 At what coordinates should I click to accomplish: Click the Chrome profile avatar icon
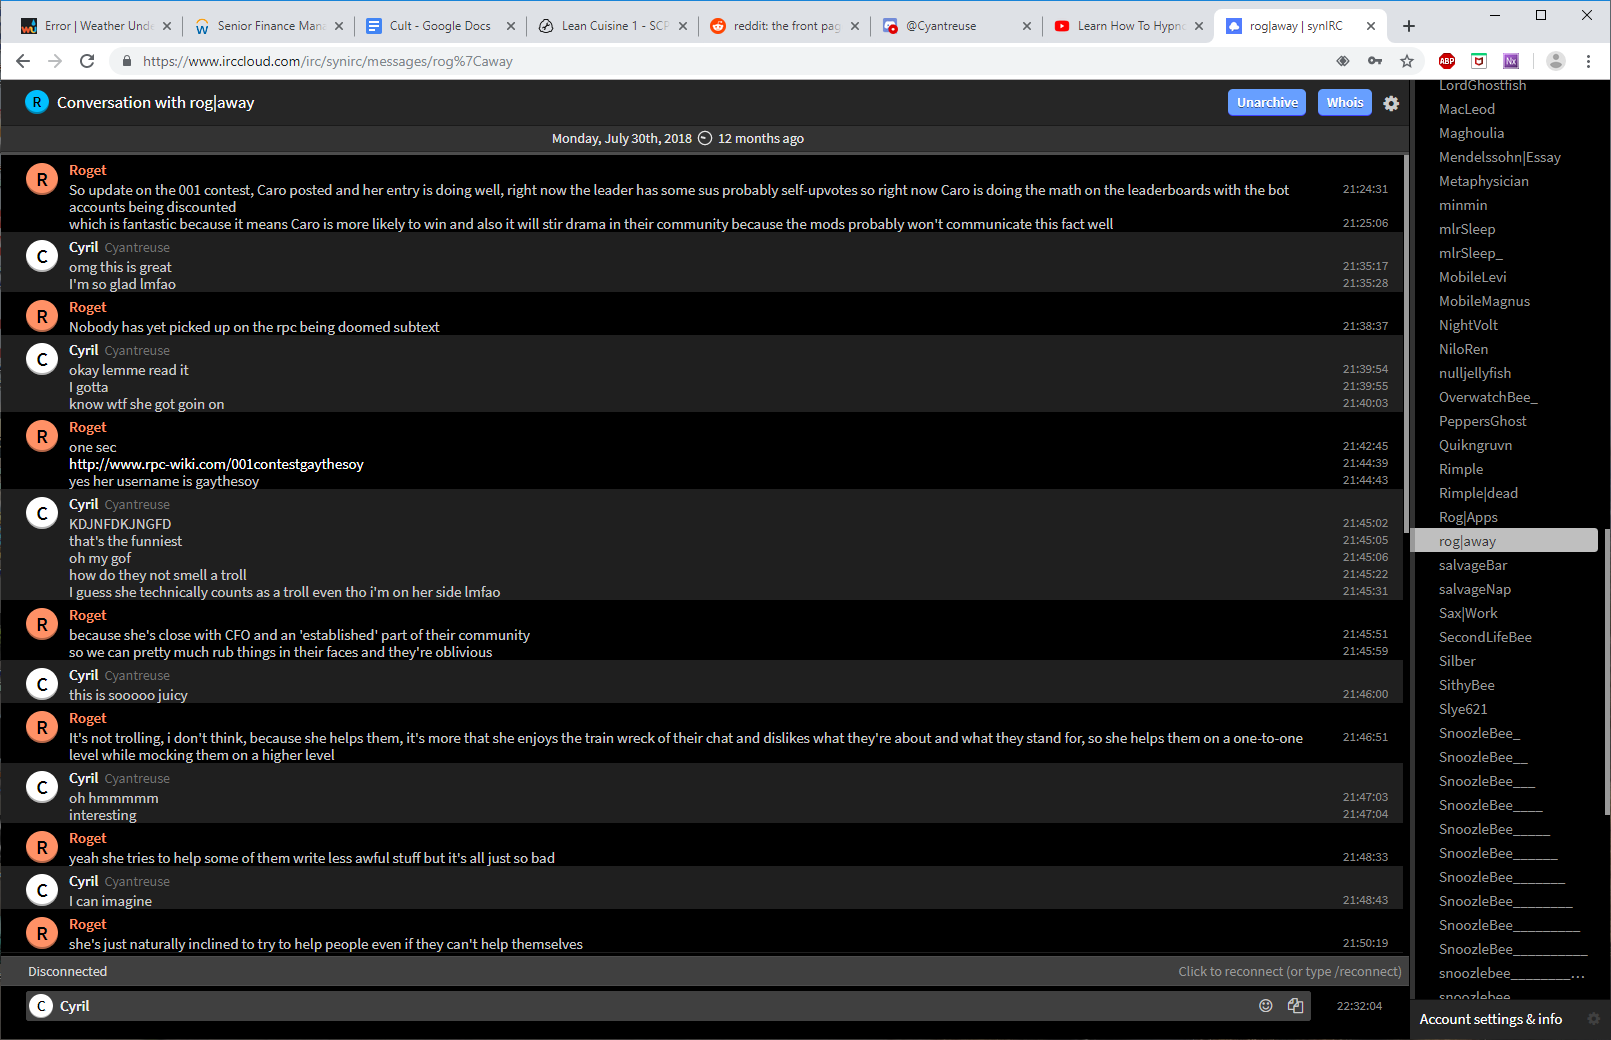click(1555, 61)
